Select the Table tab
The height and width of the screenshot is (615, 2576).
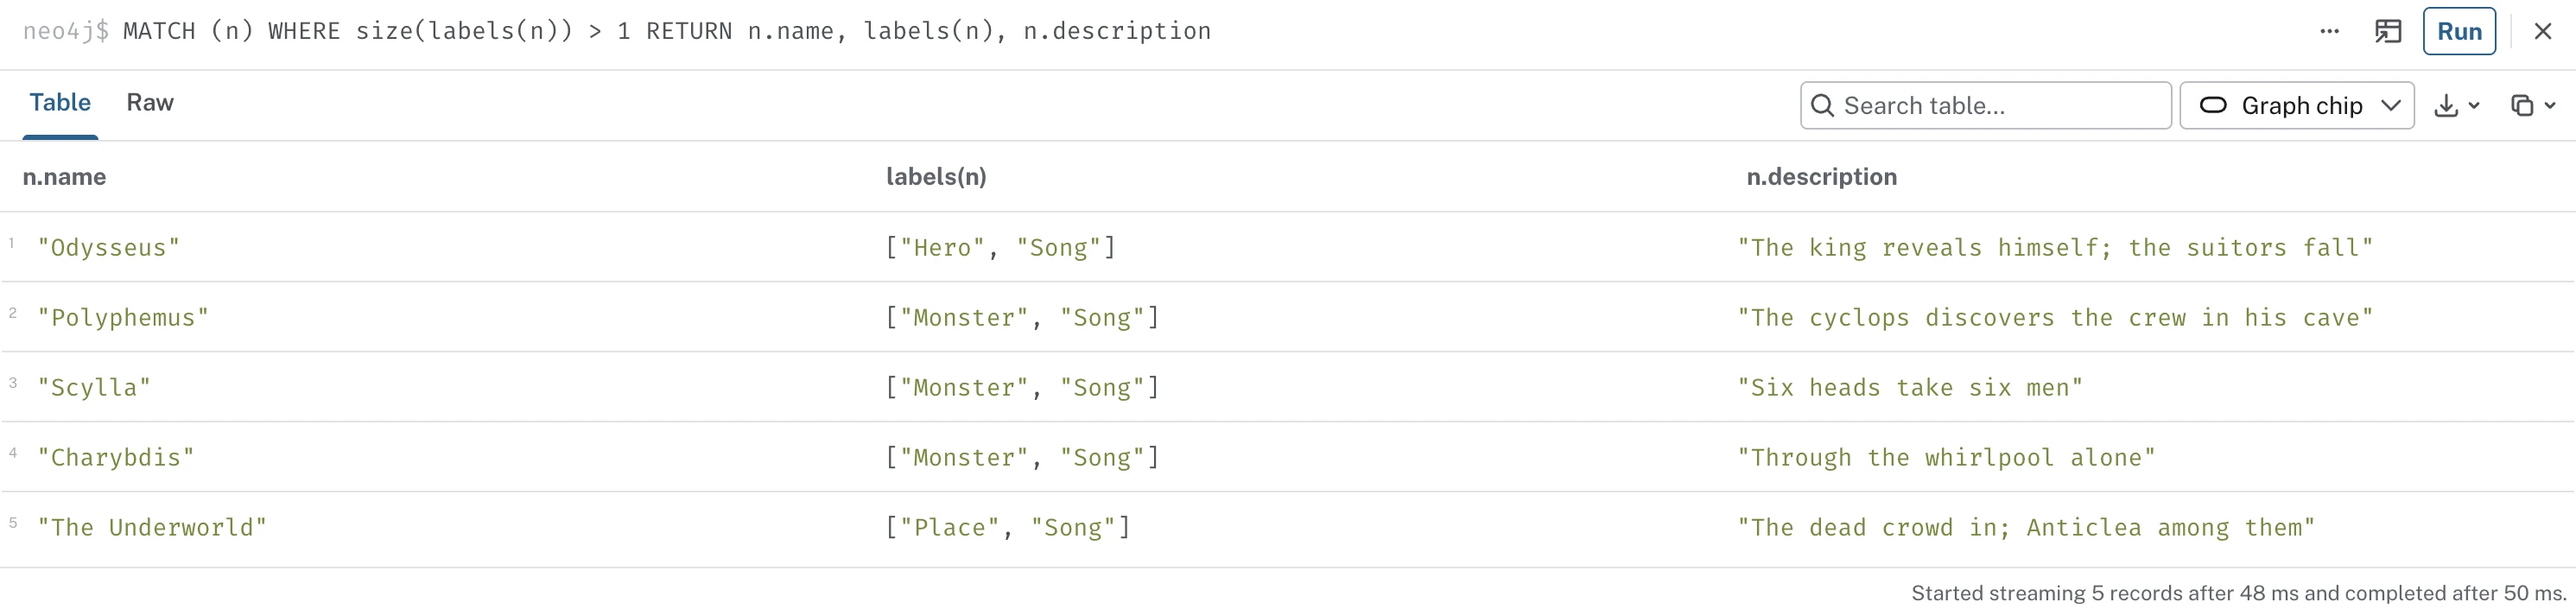click(x=60, y=102)
